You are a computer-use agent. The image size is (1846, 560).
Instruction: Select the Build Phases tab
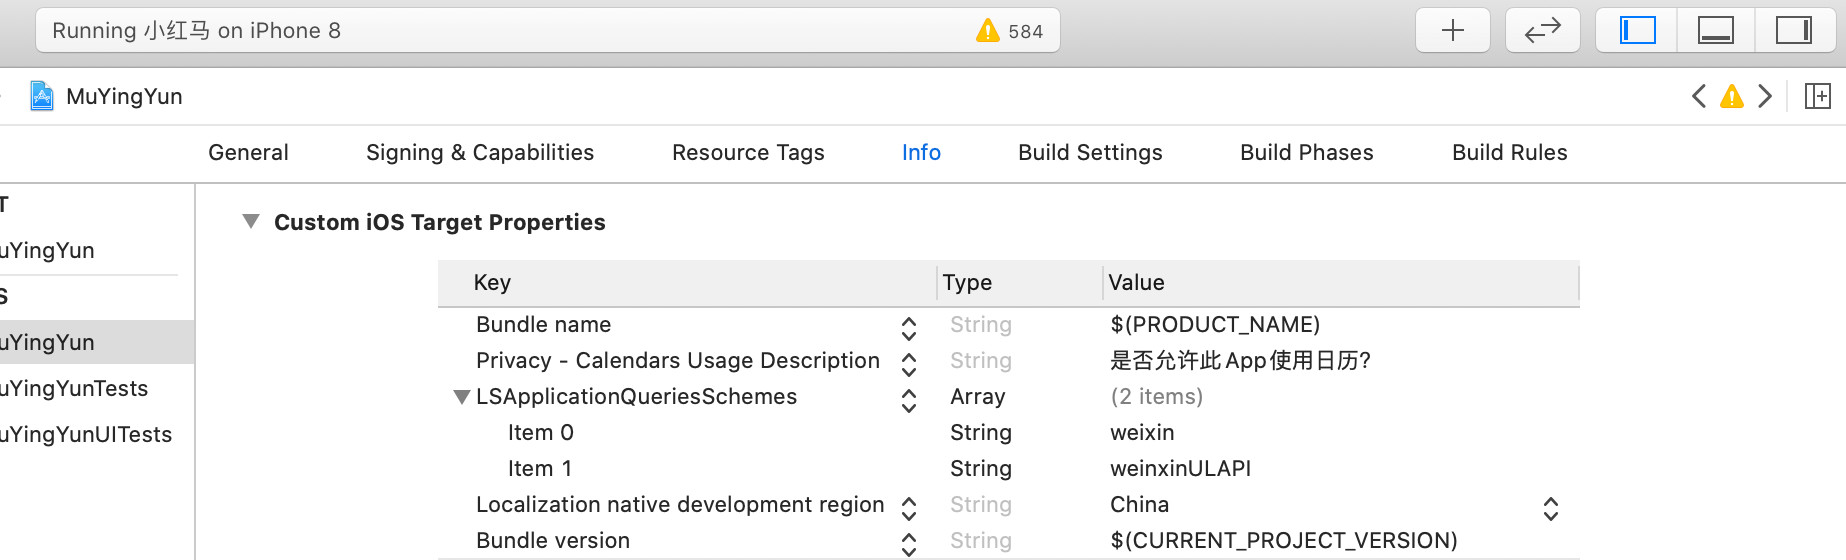point(1306,153)
